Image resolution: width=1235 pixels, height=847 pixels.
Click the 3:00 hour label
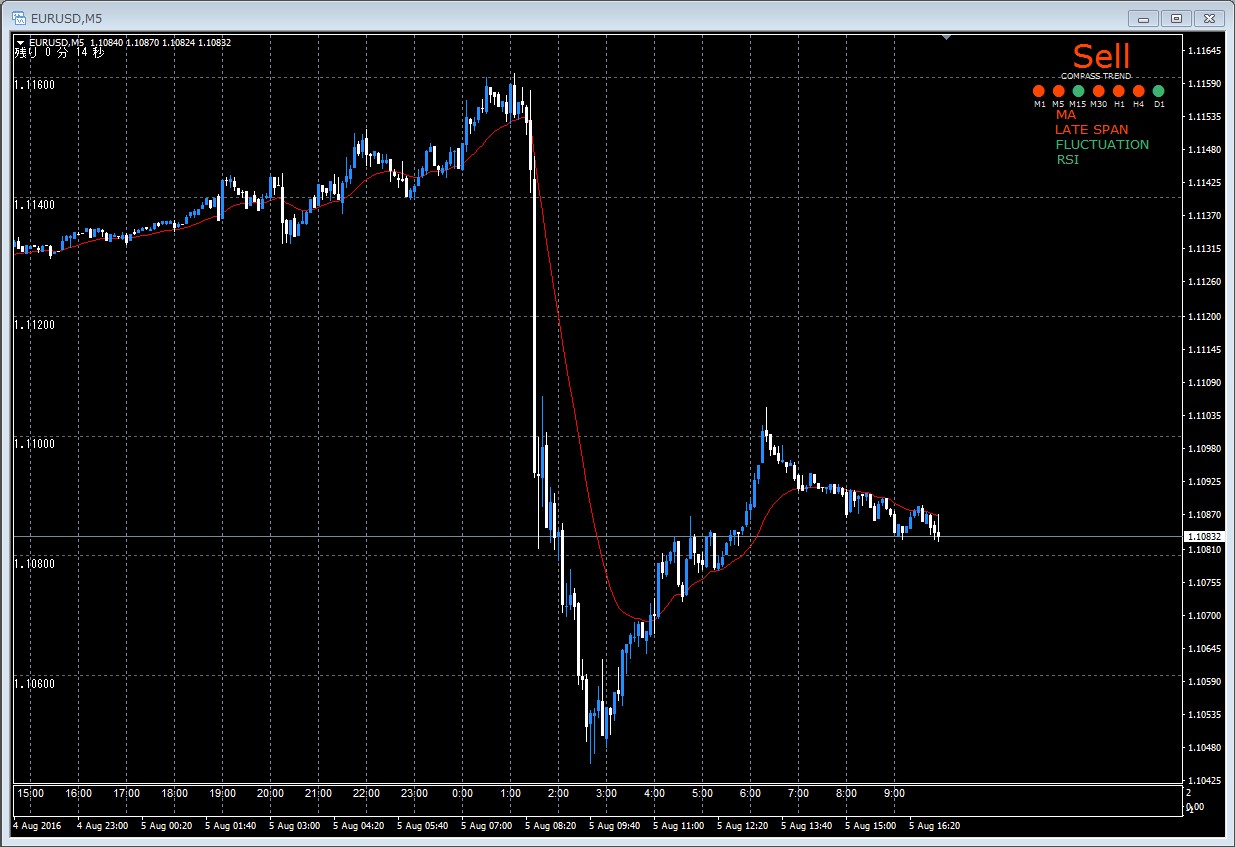pos(606,793)
